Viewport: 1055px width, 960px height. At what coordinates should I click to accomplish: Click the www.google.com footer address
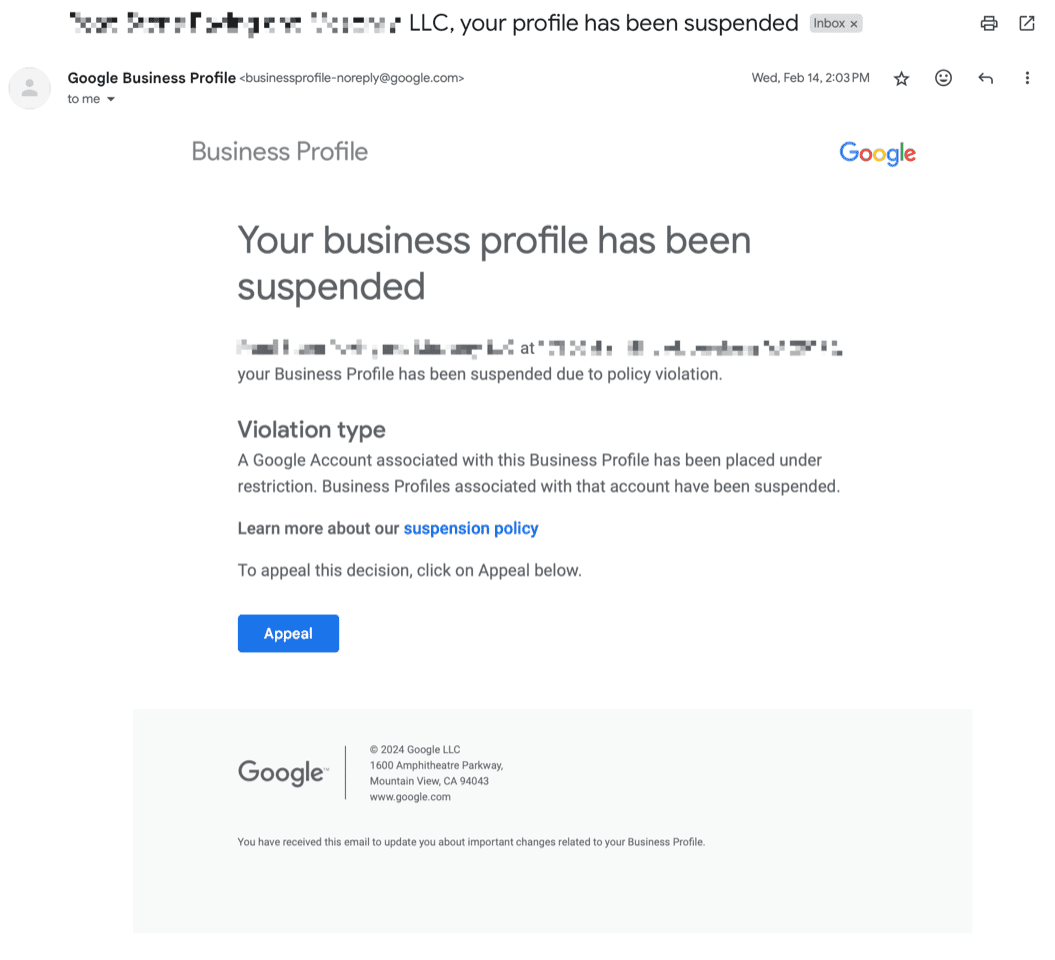pos(410,797)
